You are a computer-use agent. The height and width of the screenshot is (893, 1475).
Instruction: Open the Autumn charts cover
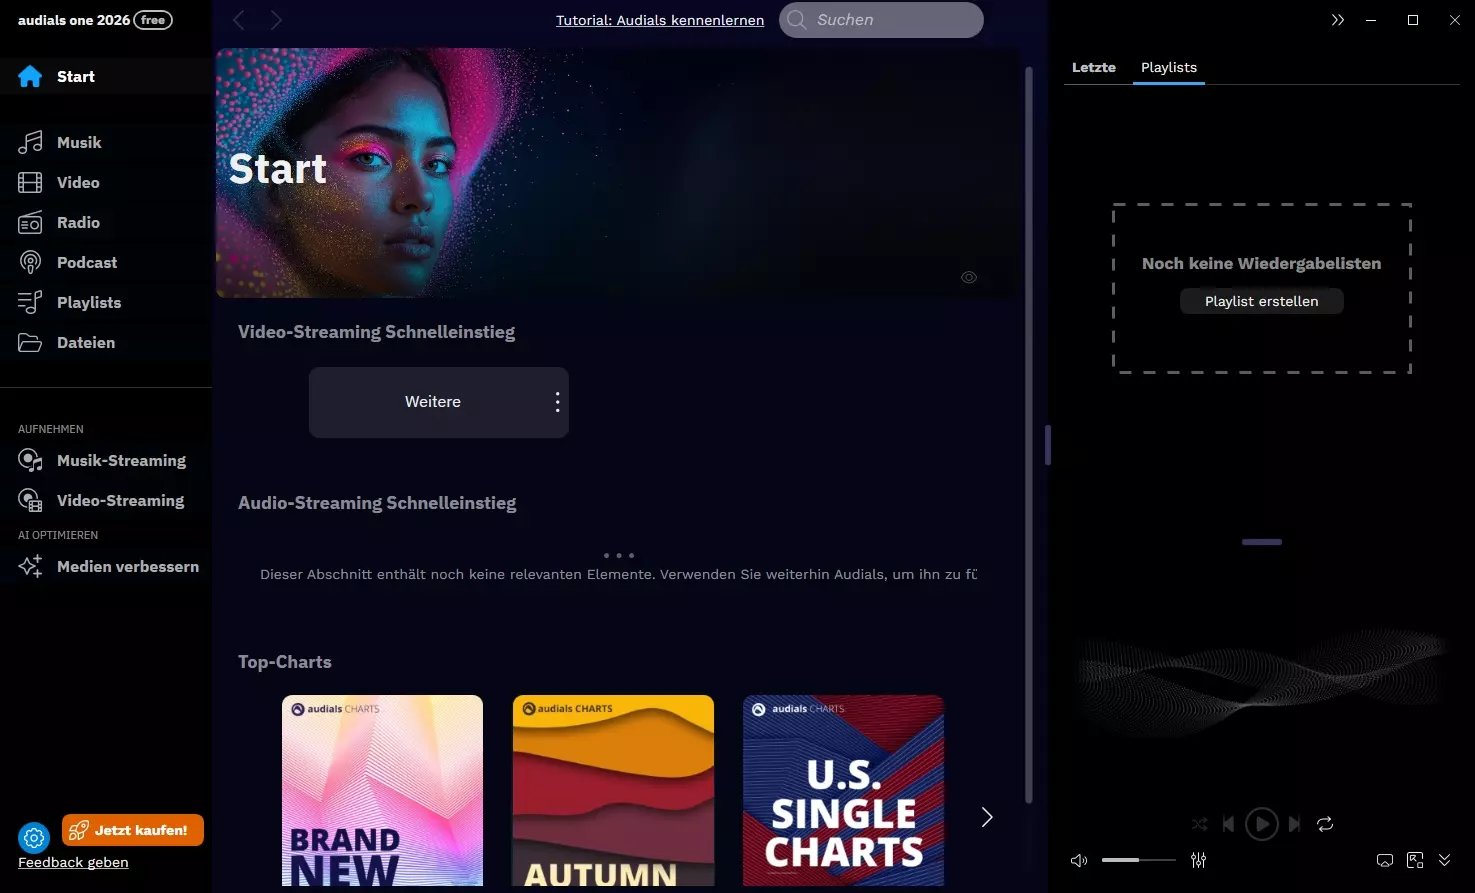point(613,790)
